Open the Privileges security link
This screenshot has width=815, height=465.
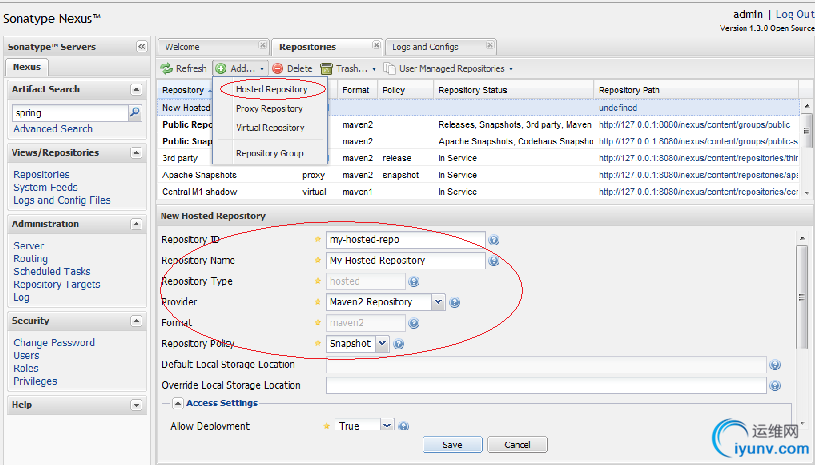(35, 381)
